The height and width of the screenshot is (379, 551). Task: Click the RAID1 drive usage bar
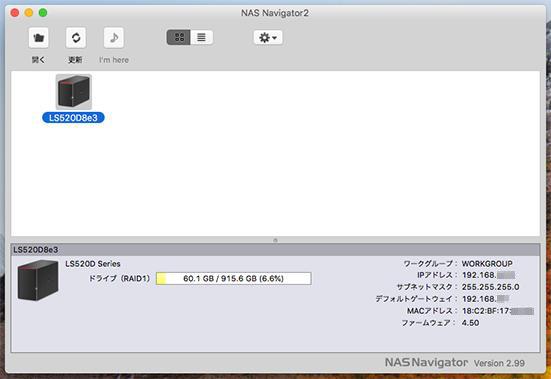point(234,279)
